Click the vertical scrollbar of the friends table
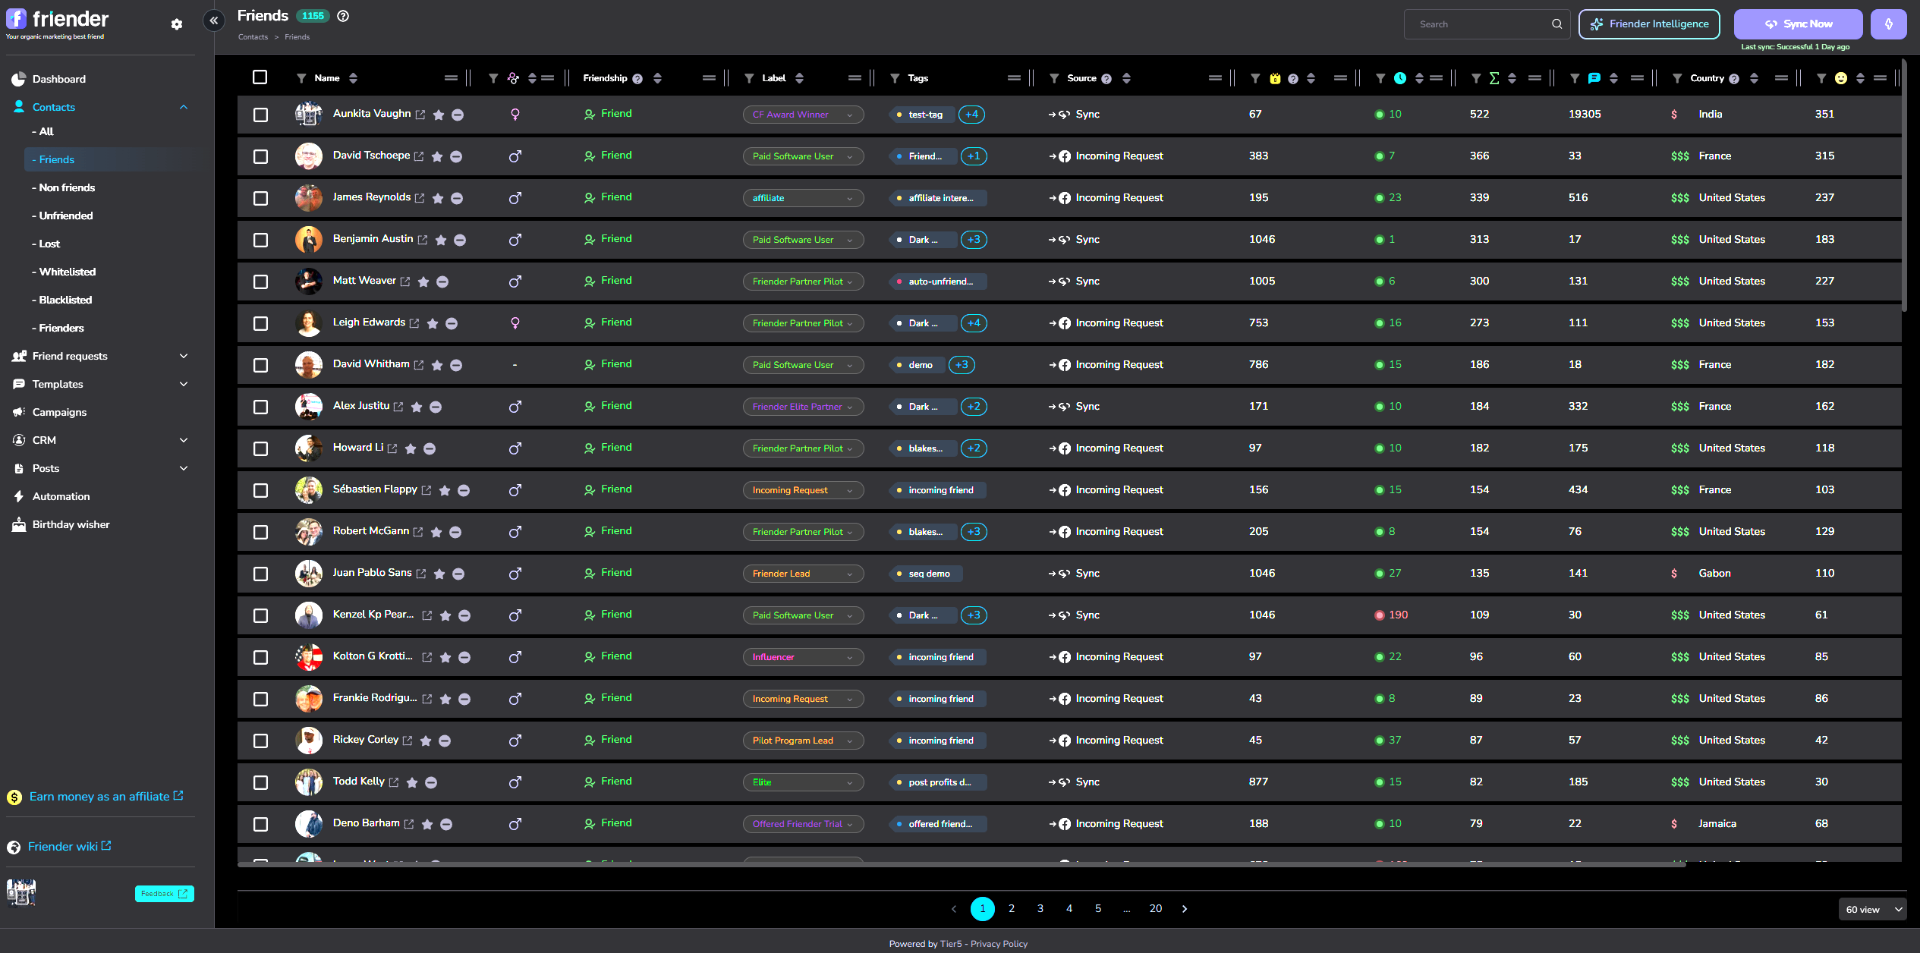This screenshot has width=1920, height=953. click(x=1904, y=185)
